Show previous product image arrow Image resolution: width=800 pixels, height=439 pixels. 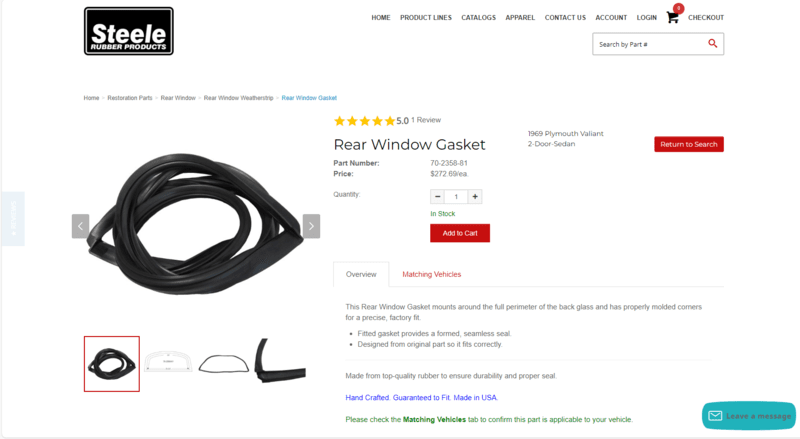click(x=81, y=226)
